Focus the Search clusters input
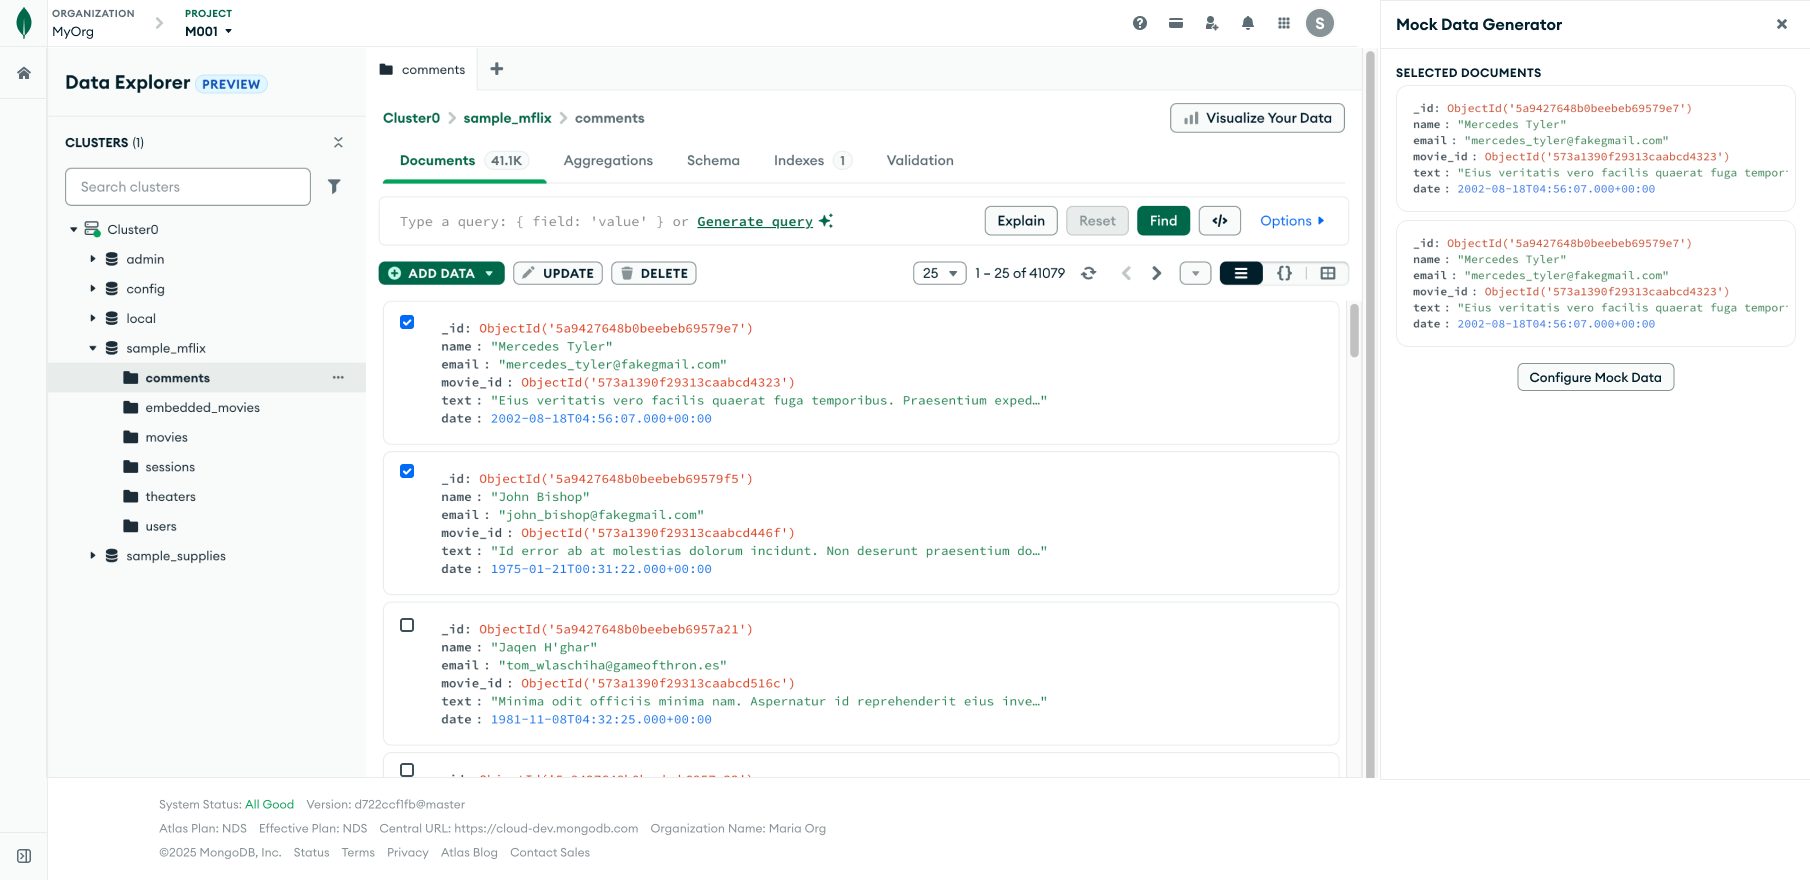The height and width of the screenshot is (881, 1810). tap(188, 187)
